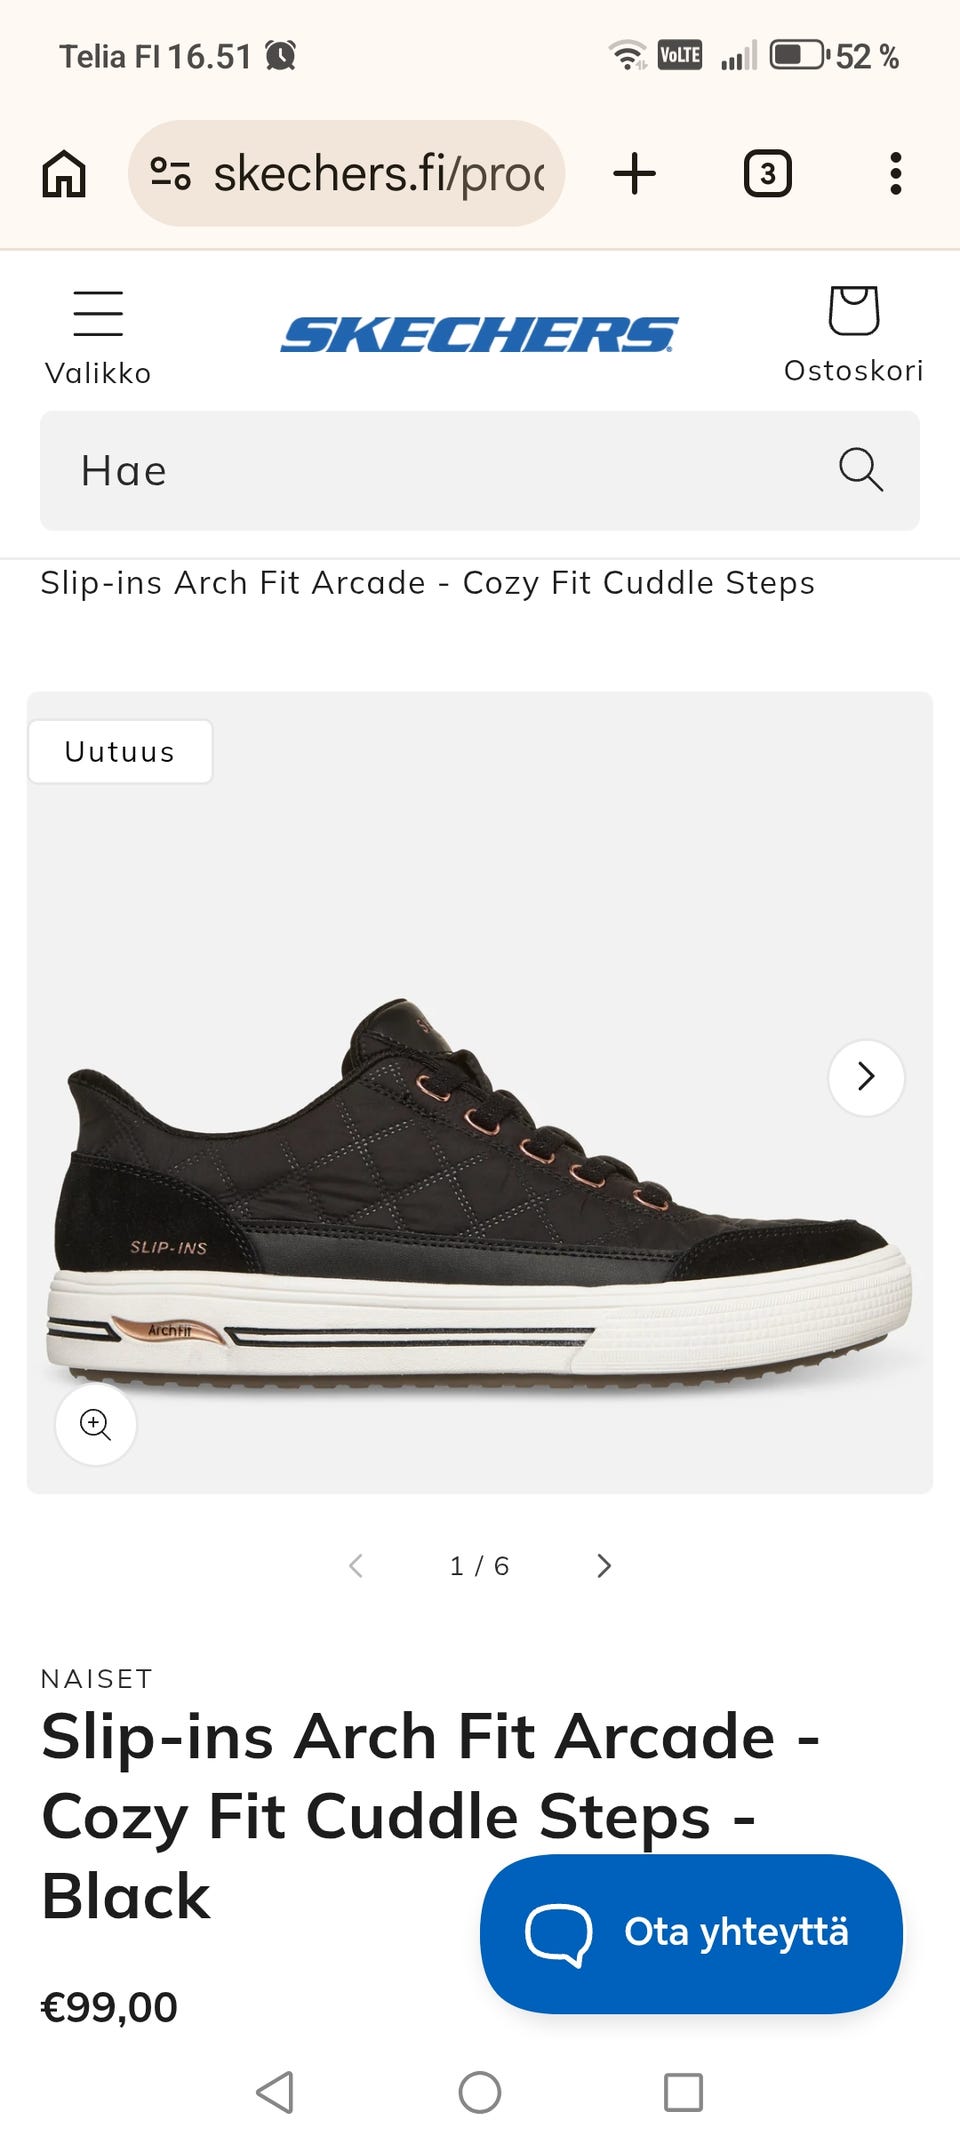Open the browser three-dot menu
The width and height of the screenshot is (960, 2144).
896,174
